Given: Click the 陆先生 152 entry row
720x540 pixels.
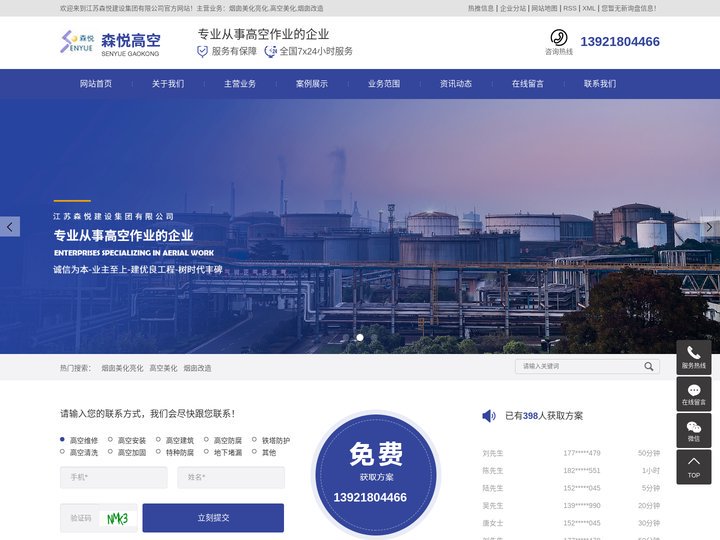Looking at the screenshot, I should tap(571, 488).
